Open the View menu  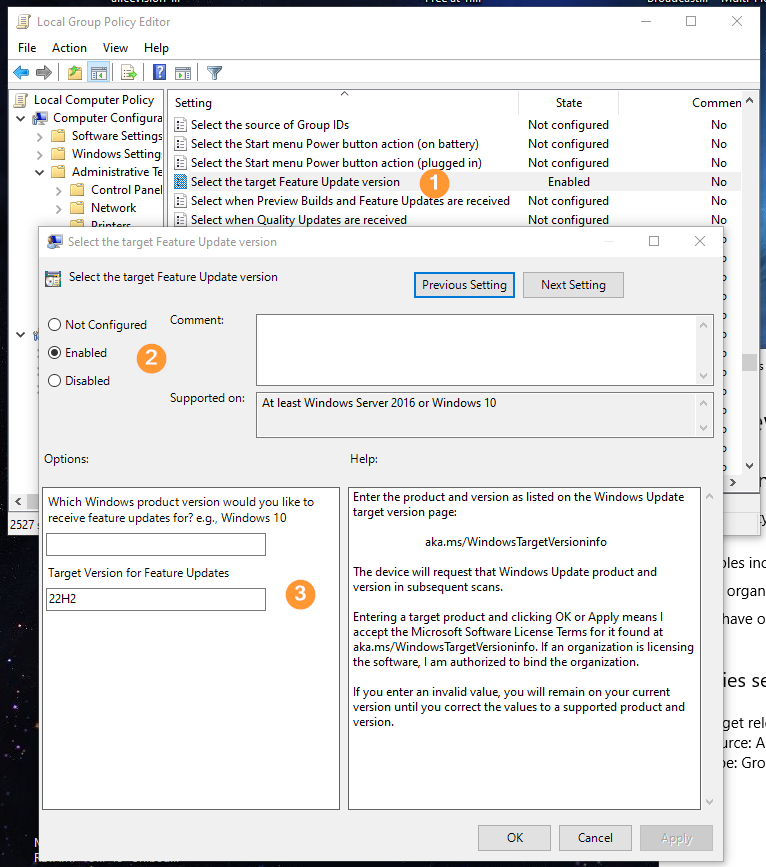tap(115, 48)
